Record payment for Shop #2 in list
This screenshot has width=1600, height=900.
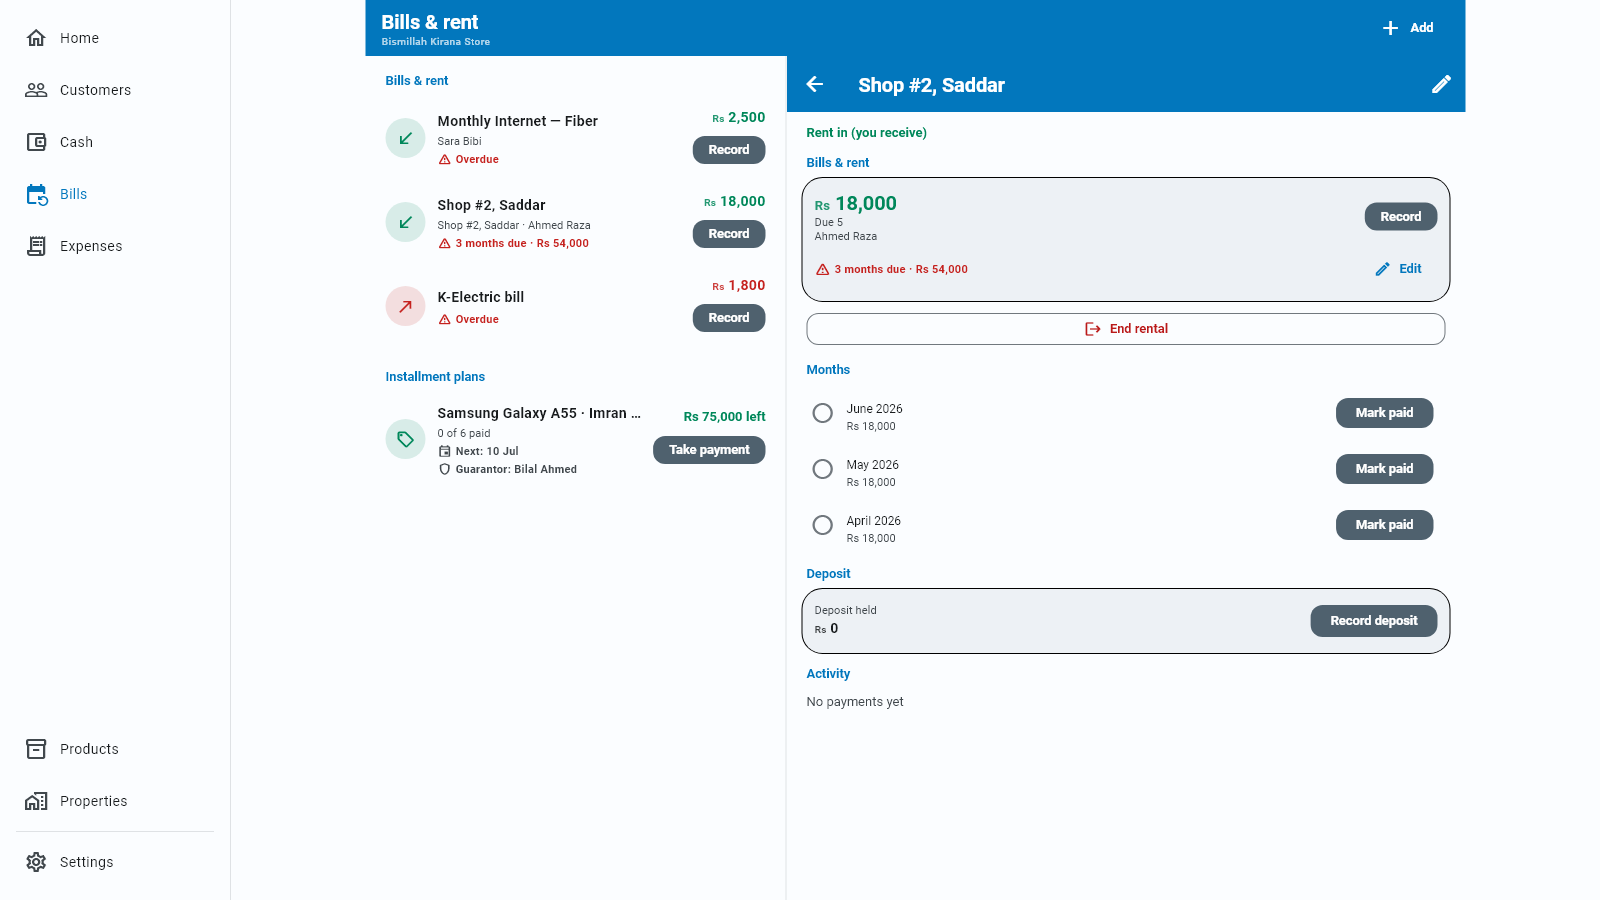pos(729,234)
